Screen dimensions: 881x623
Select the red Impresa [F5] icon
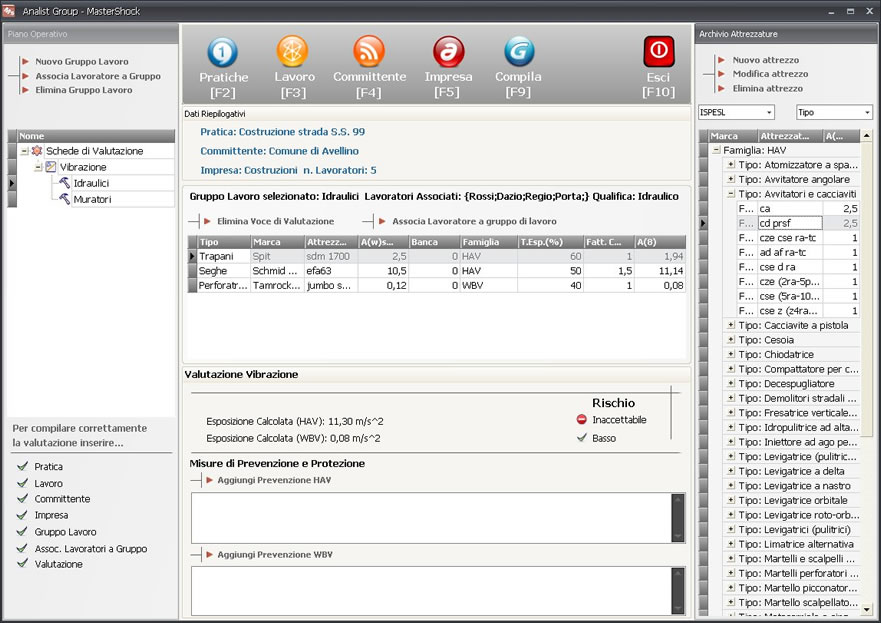[448, 52]
